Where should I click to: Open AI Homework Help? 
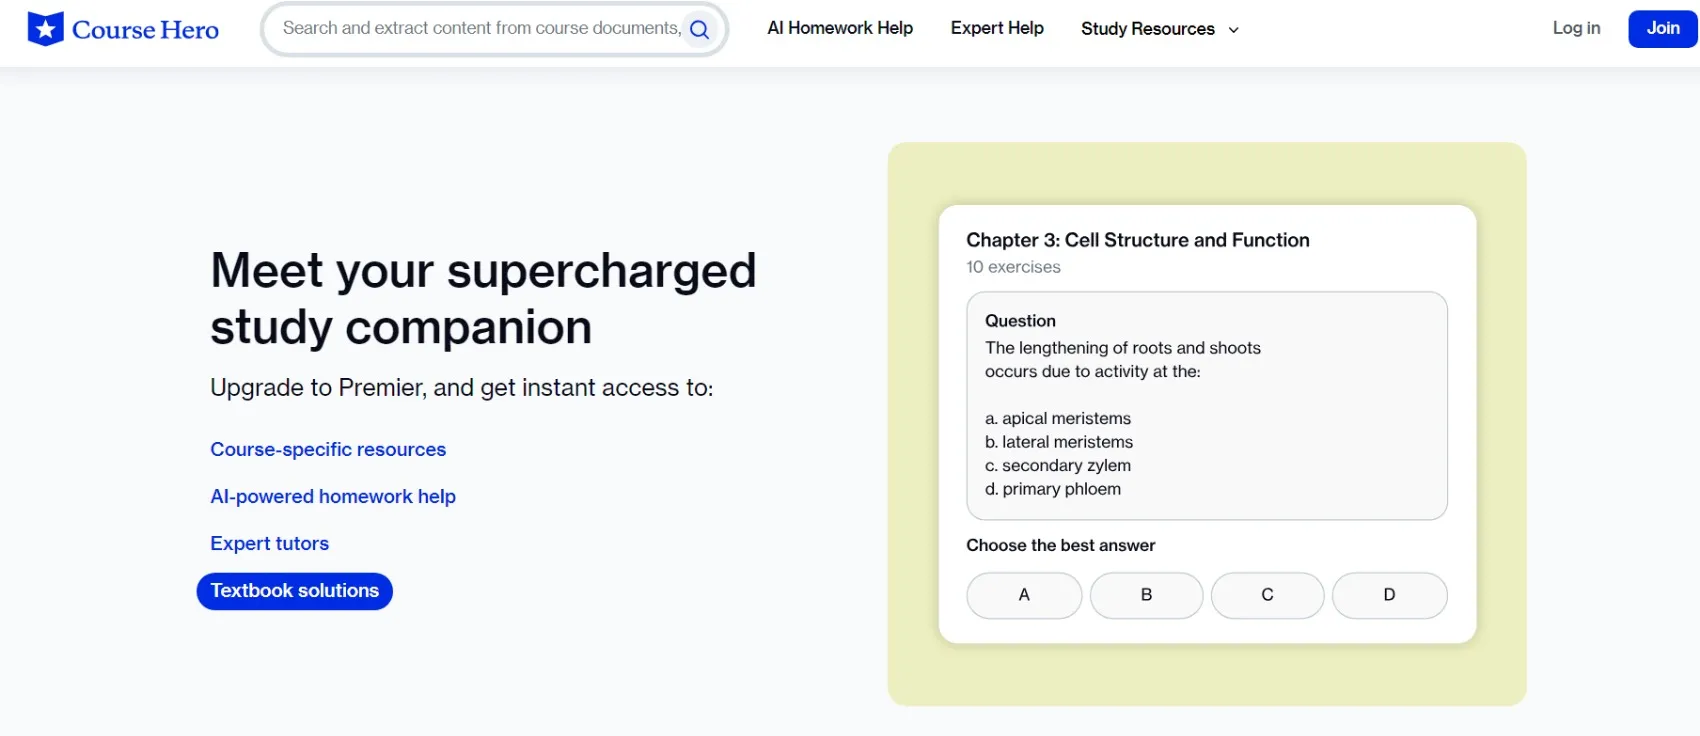coord(839,28)
